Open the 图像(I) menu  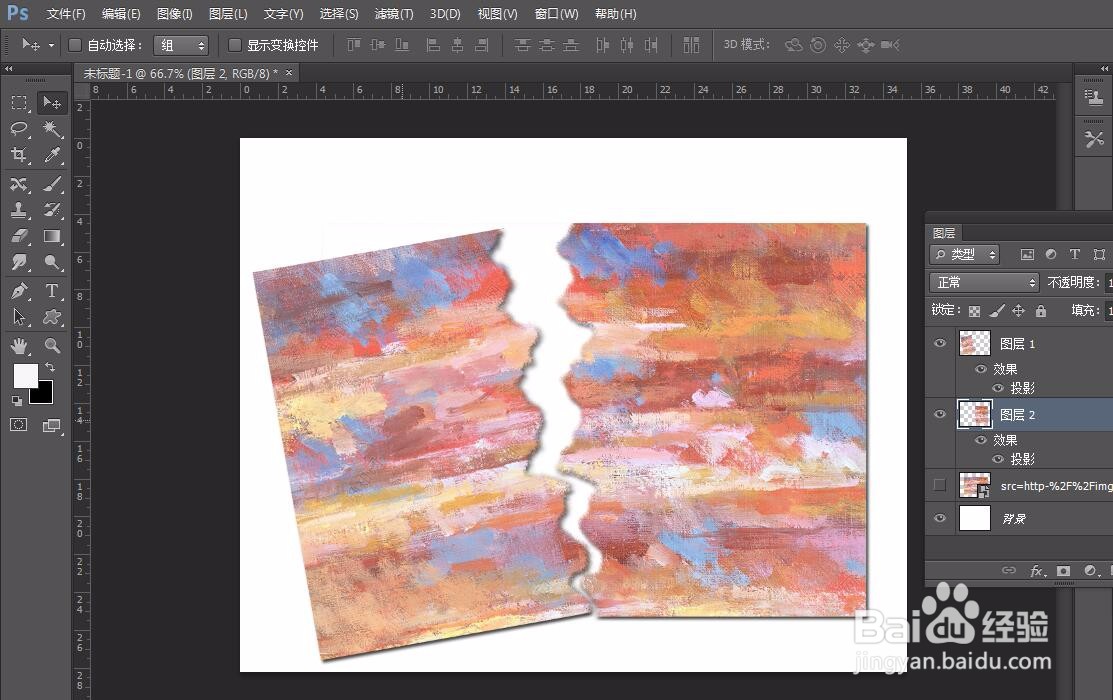pyautogui.click(x=175, y=14)
